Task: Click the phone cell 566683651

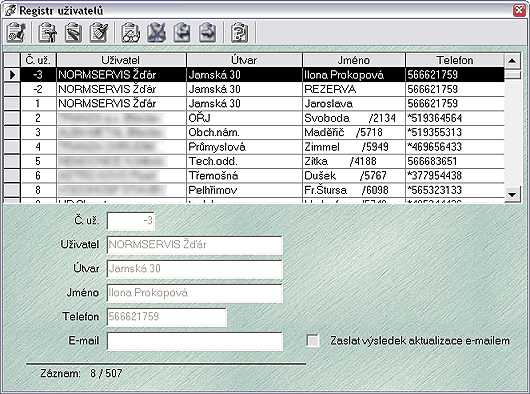Action: click(455, 161)
